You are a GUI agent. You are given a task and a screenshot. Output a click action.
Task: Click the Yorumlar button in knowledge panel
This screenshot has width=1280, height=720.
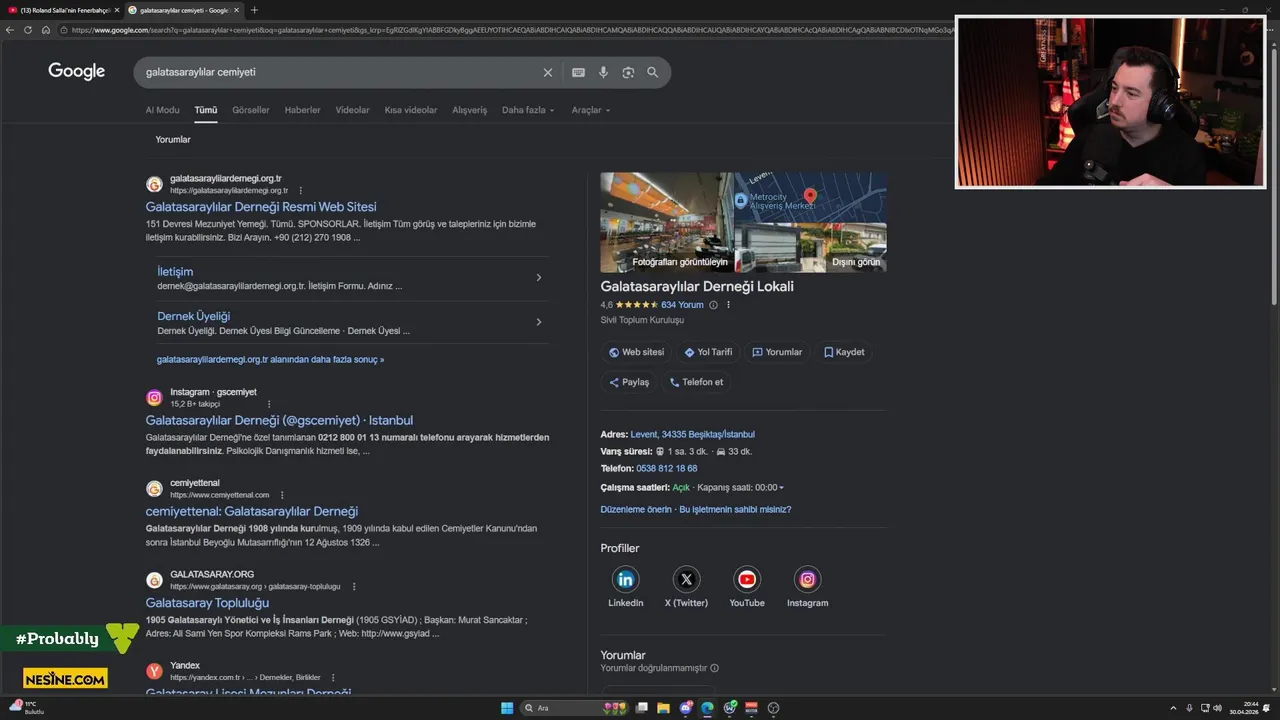coord(777,352)
